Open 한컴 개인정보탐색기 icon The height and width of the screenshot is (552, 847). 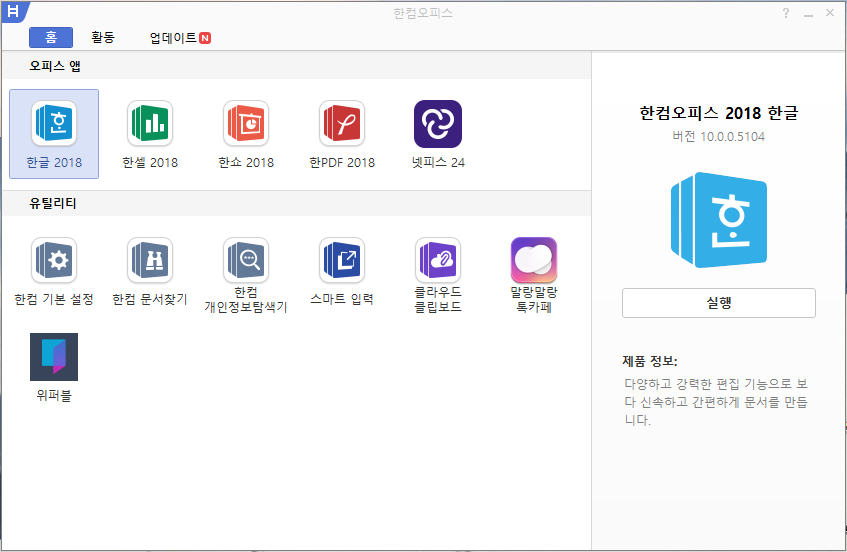click(246, 260)
